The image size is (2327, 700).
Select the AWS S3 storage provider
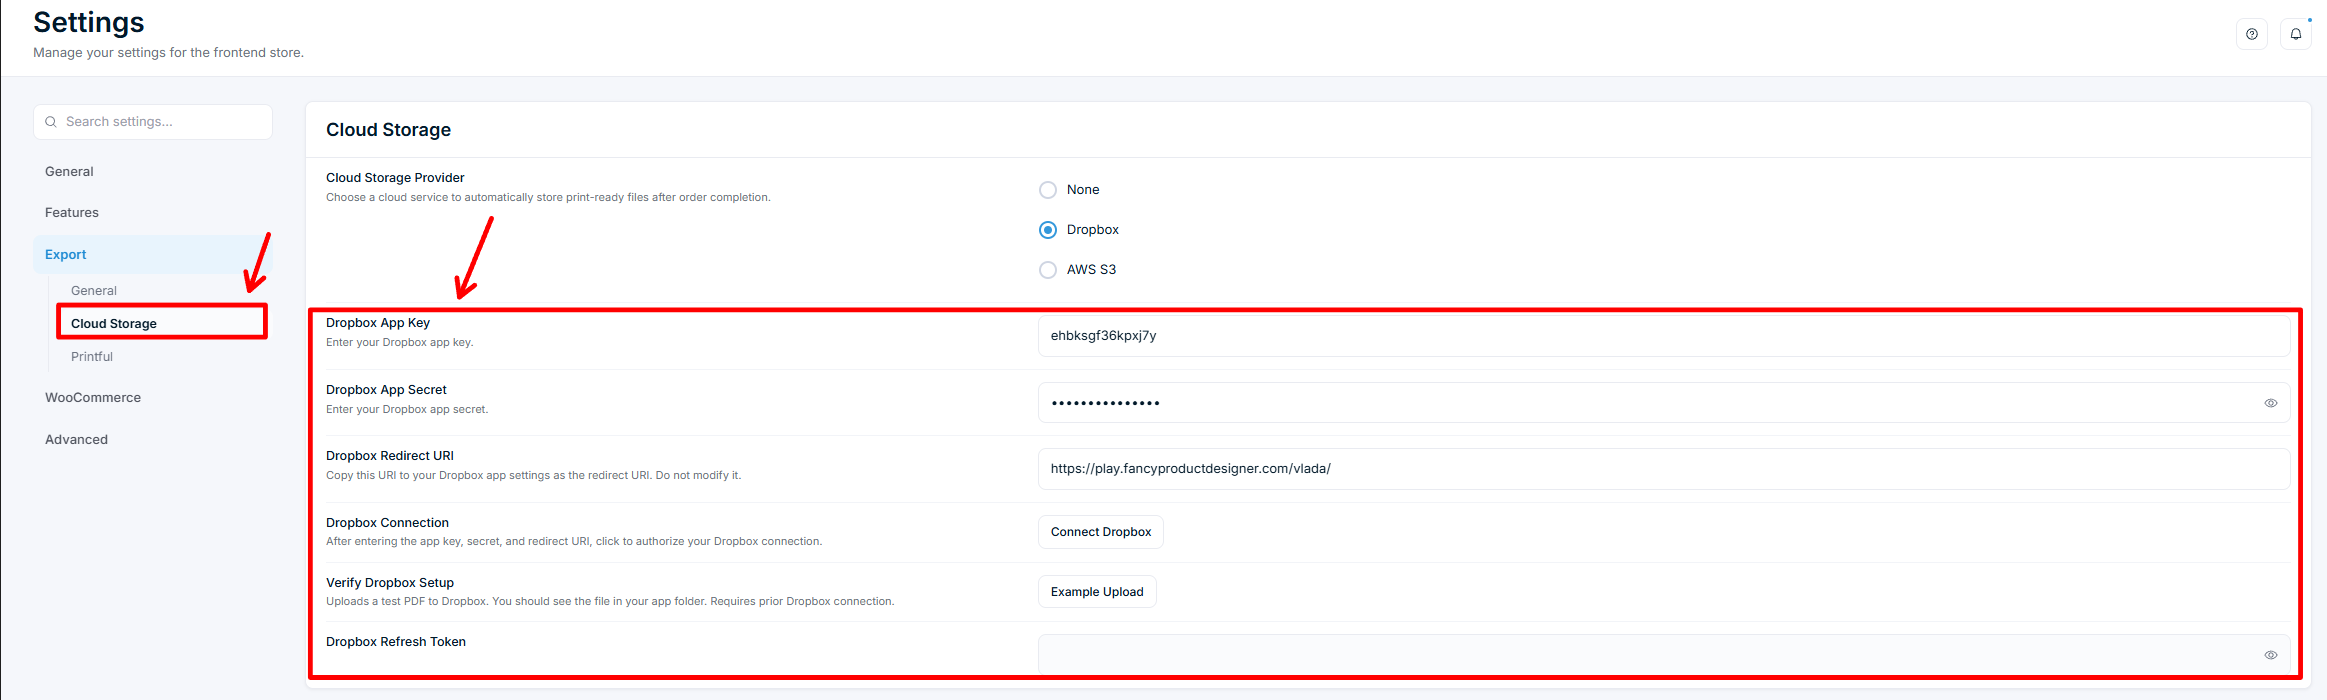click(1048, 270)
